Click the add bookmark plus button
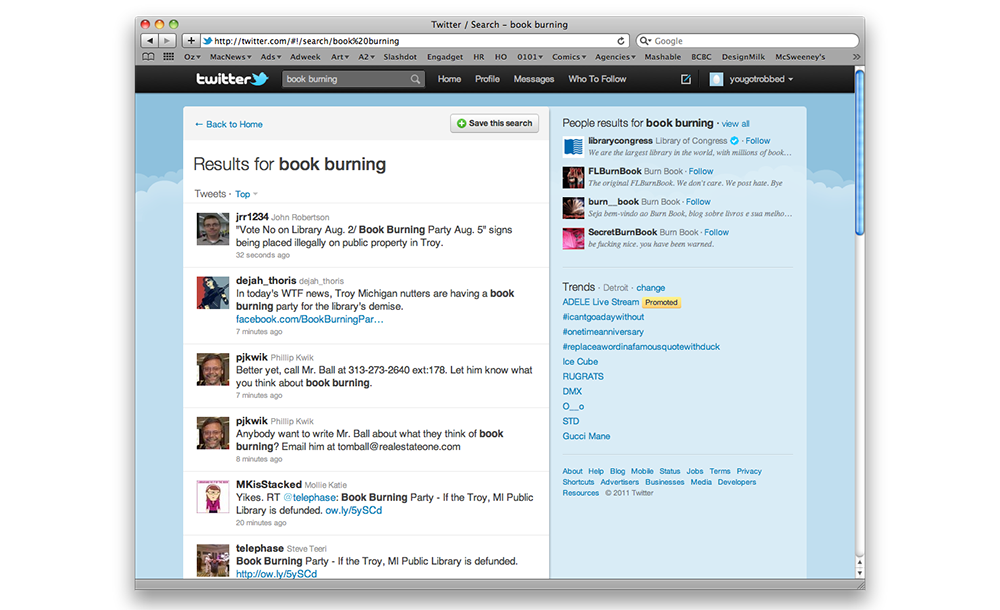 (x=191, y=40)
